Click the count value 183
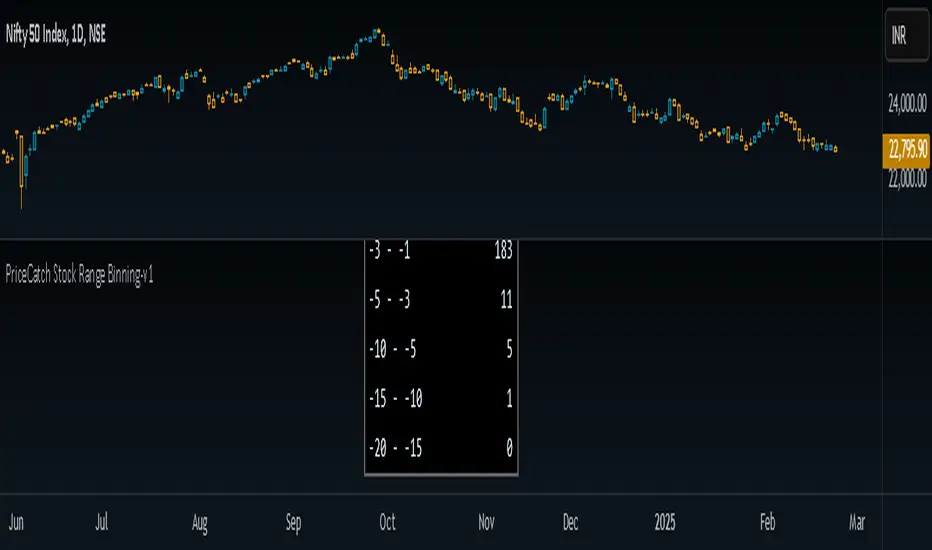932x550 pixels. (x=503, y=251)
